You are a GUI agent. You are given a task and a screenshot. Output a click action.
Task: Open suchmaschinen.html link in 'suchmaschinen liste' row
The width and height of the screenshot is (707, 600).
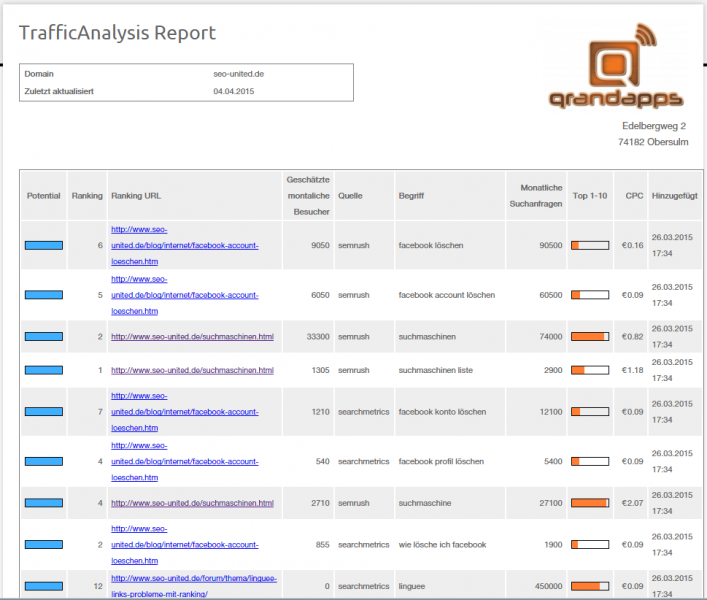[x=193, y=370]
